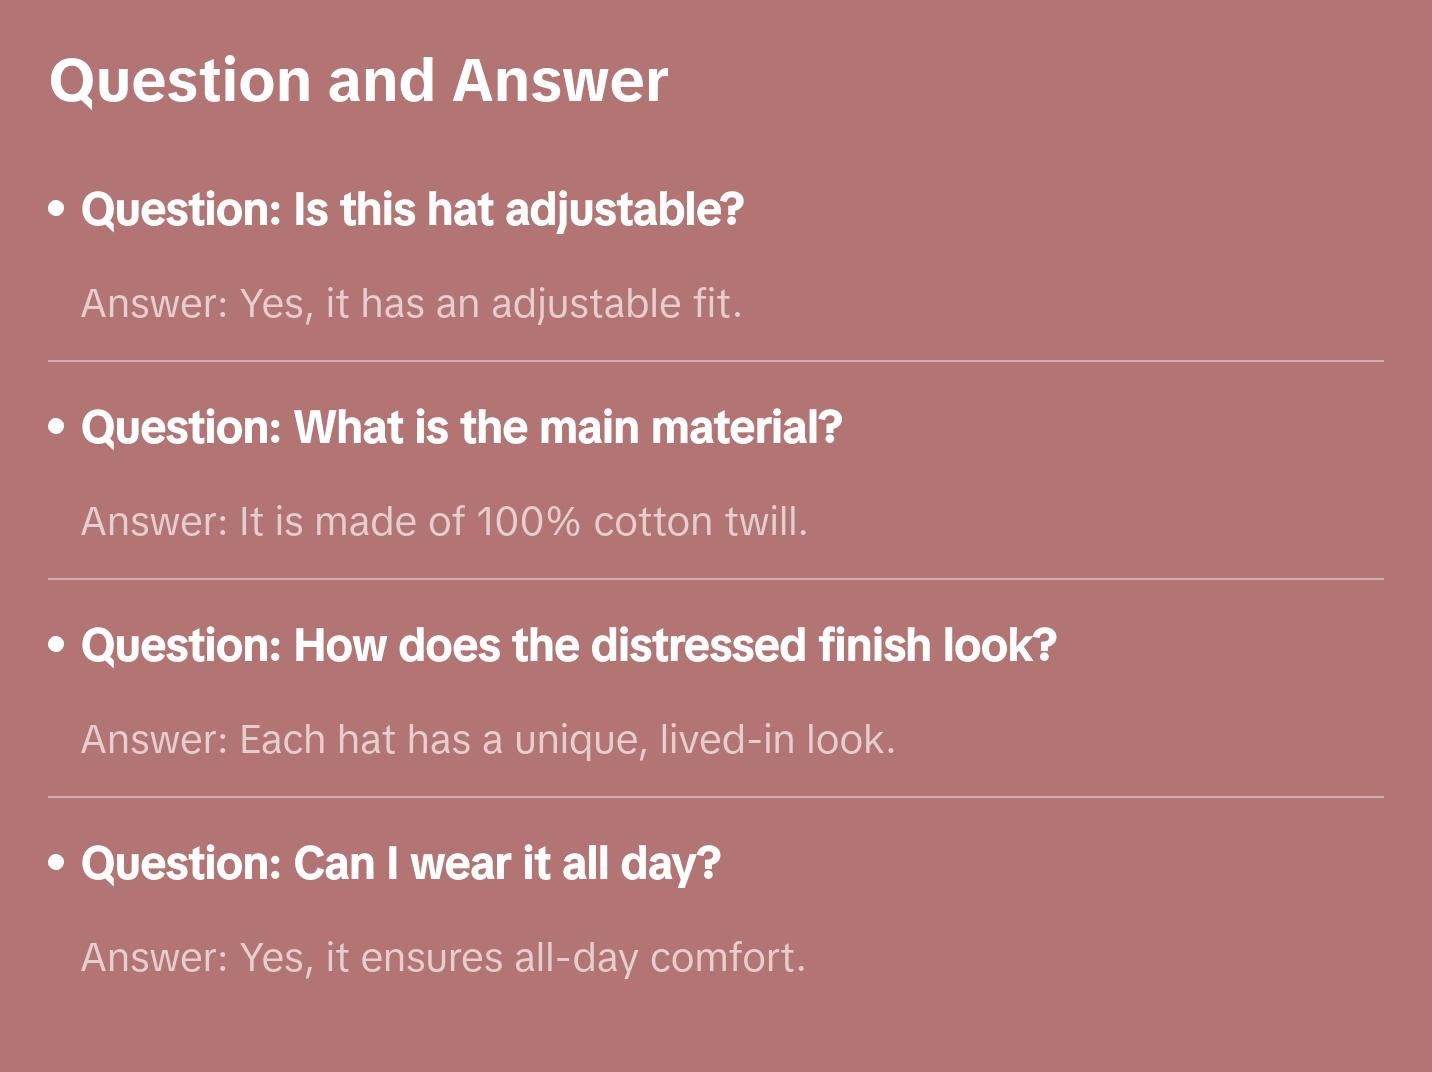The width and height of the screenshot is (1432, 1072).
Task: Click "100%" in the material answer
Action: tap(528, 522)
